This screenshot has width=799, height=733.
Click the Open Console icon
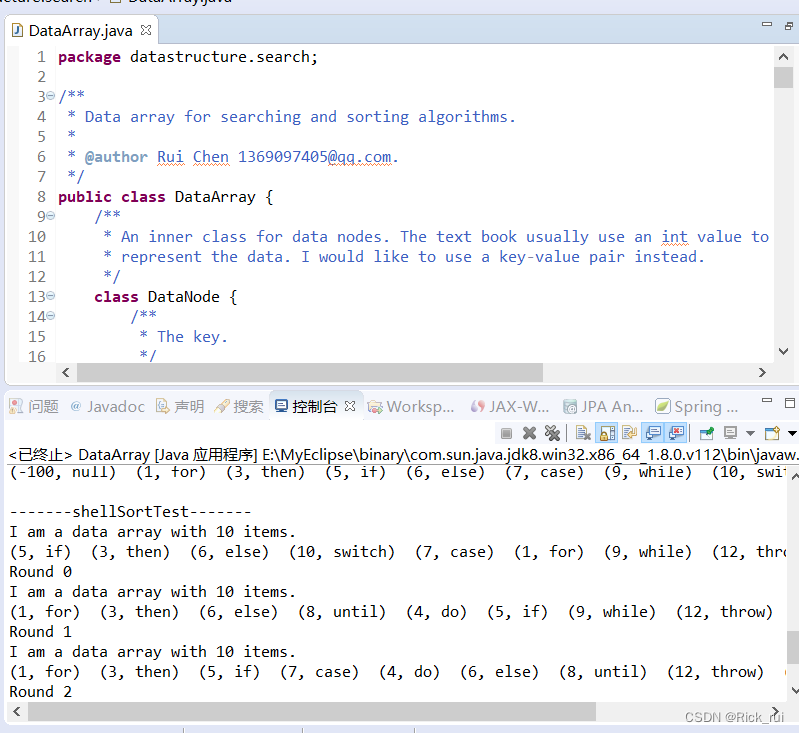tap(773, 433)
